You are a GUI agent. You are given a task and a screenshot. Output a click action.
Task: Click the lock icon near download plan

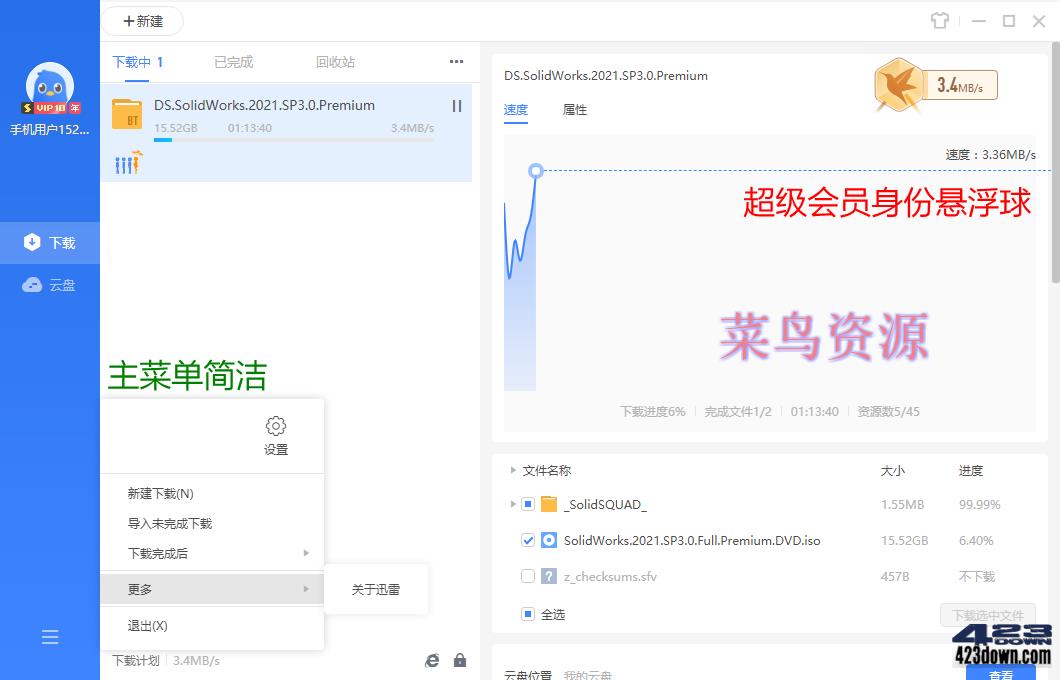point(460,660)
